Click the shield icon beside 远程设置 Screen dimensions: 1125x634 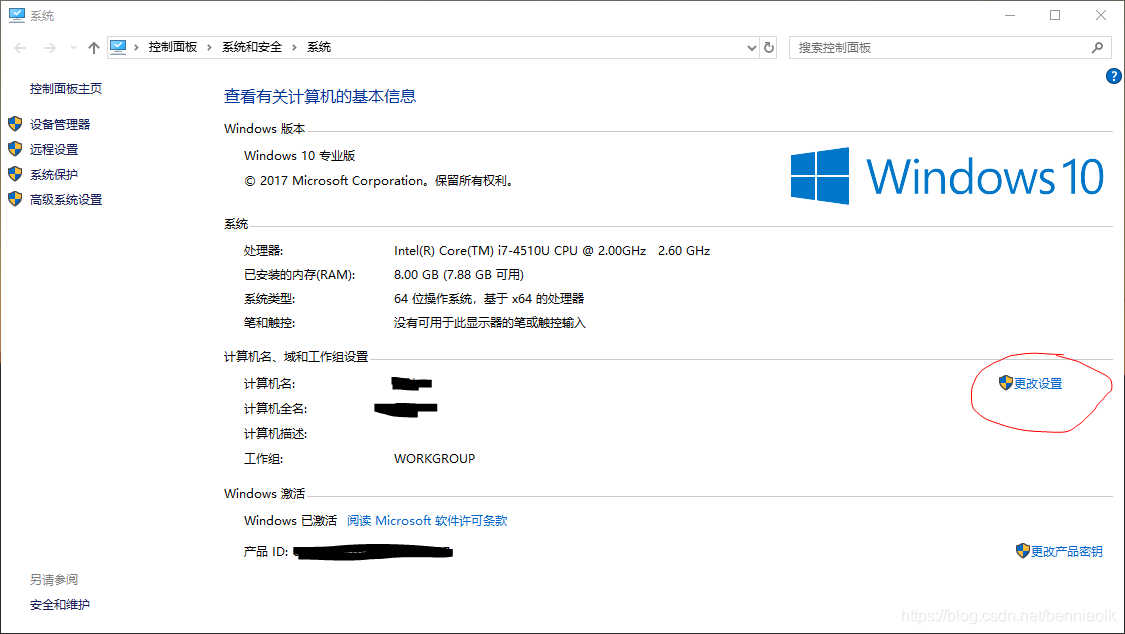point(15,148)
